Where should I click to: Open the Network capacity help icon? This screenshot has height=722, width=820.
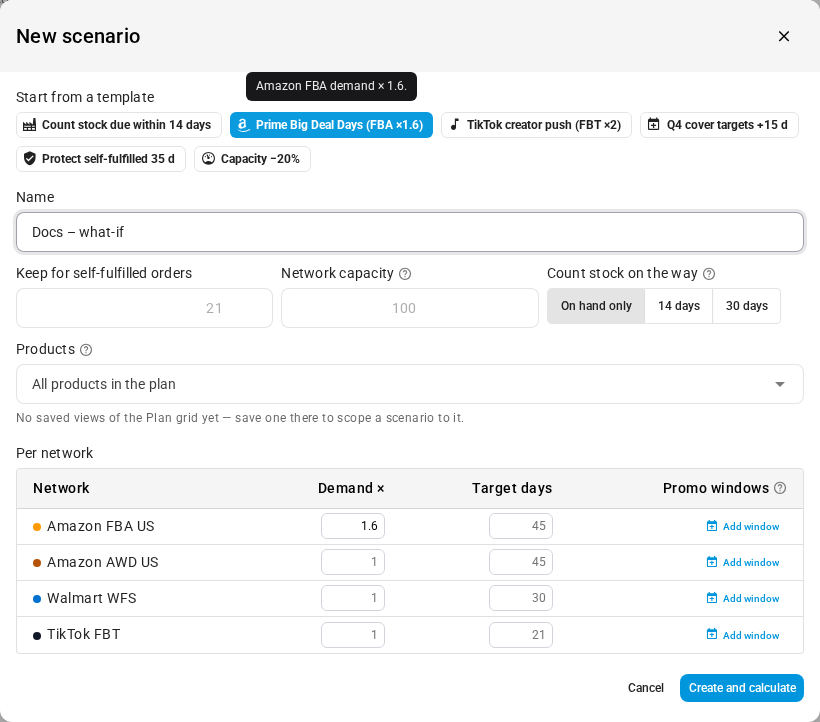coord(405,274)
